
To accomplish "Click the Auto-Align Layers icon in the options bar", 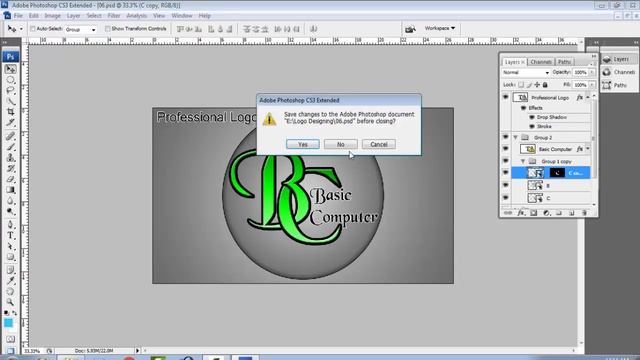I will tap(313, 29).
